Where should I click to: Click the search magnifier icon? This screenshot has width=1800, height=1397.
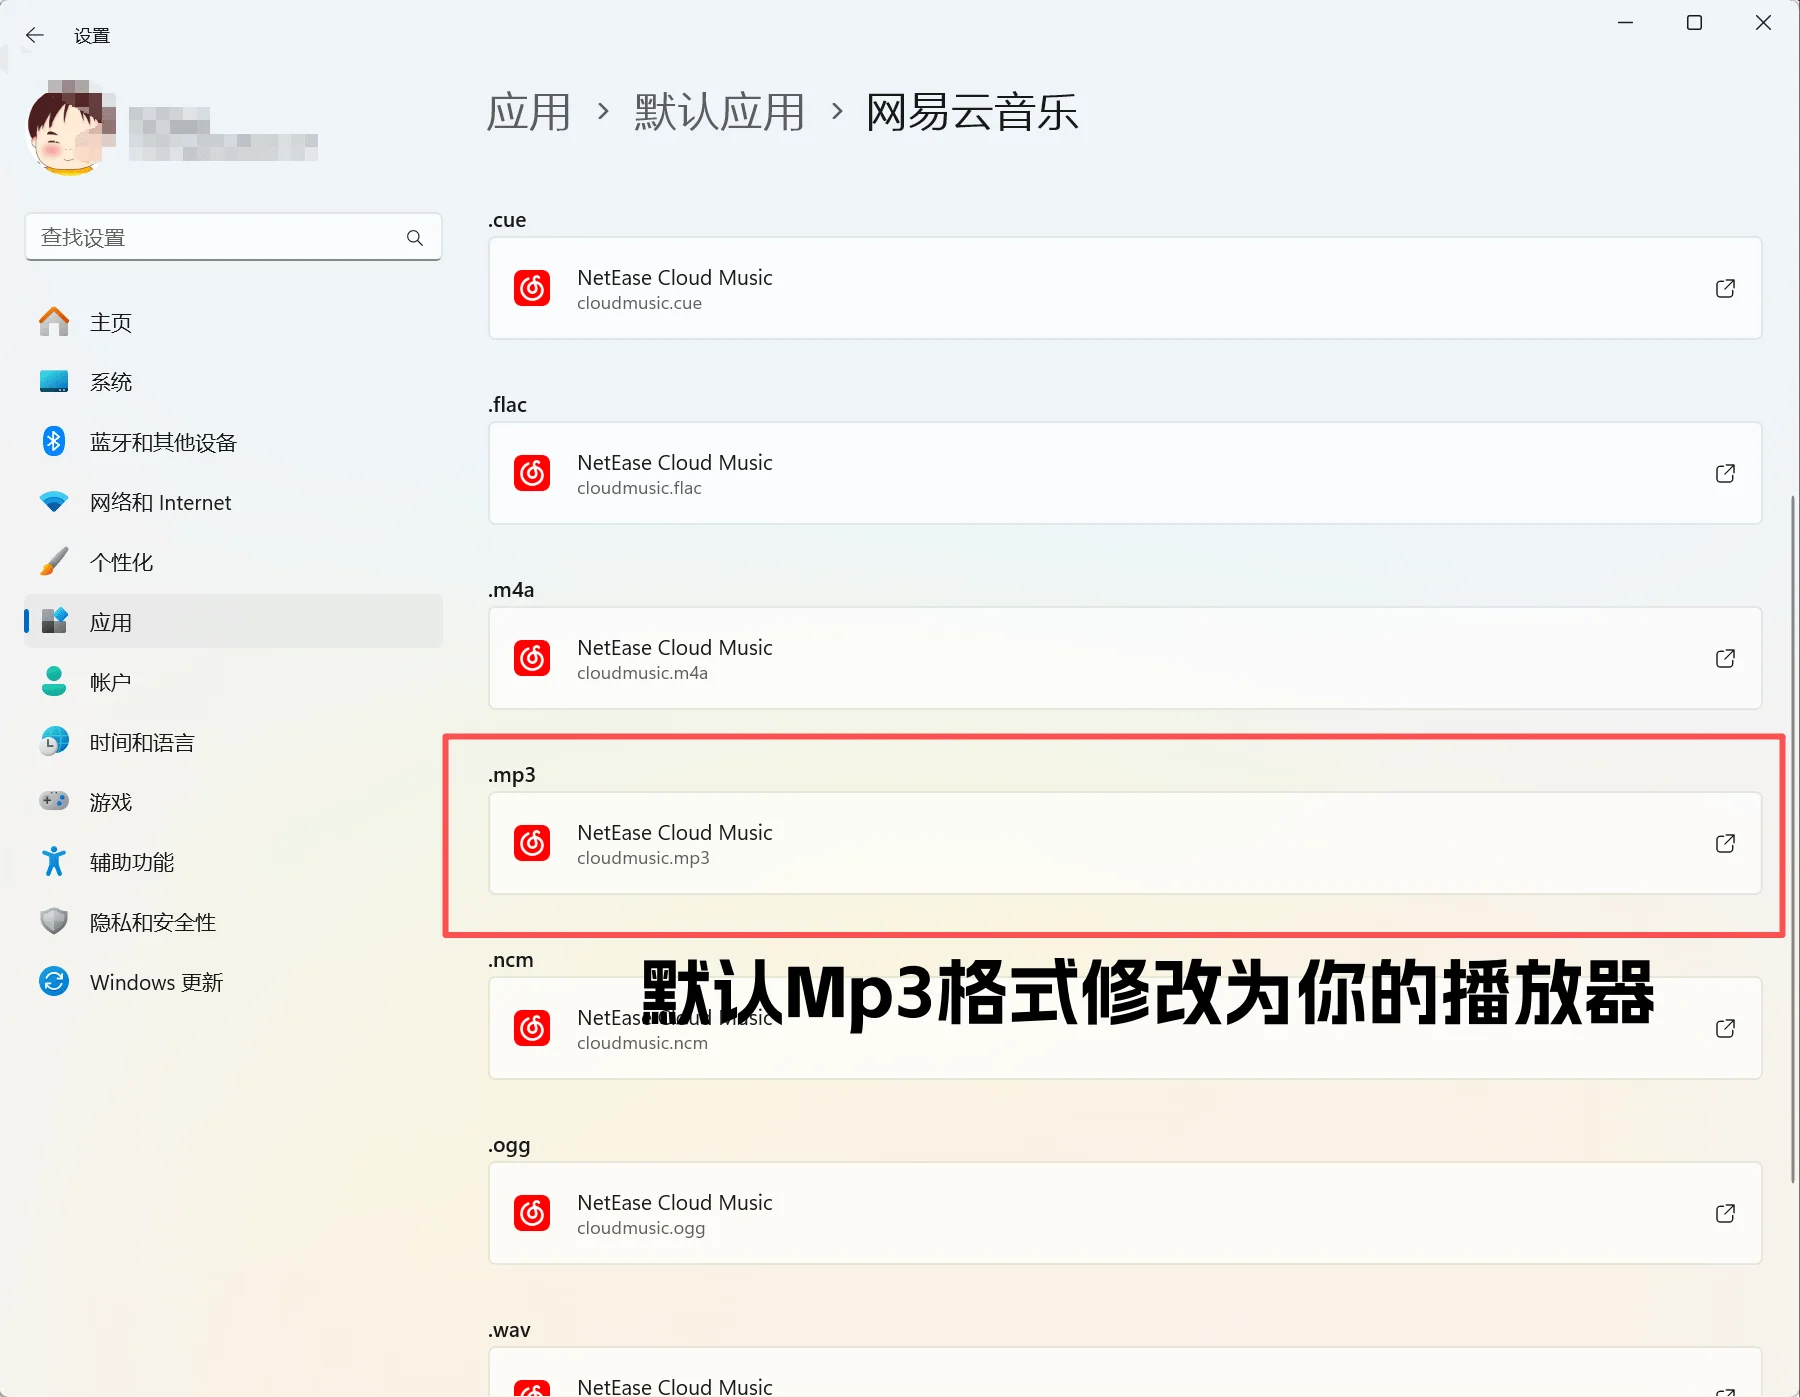click(x=415, y=238)
